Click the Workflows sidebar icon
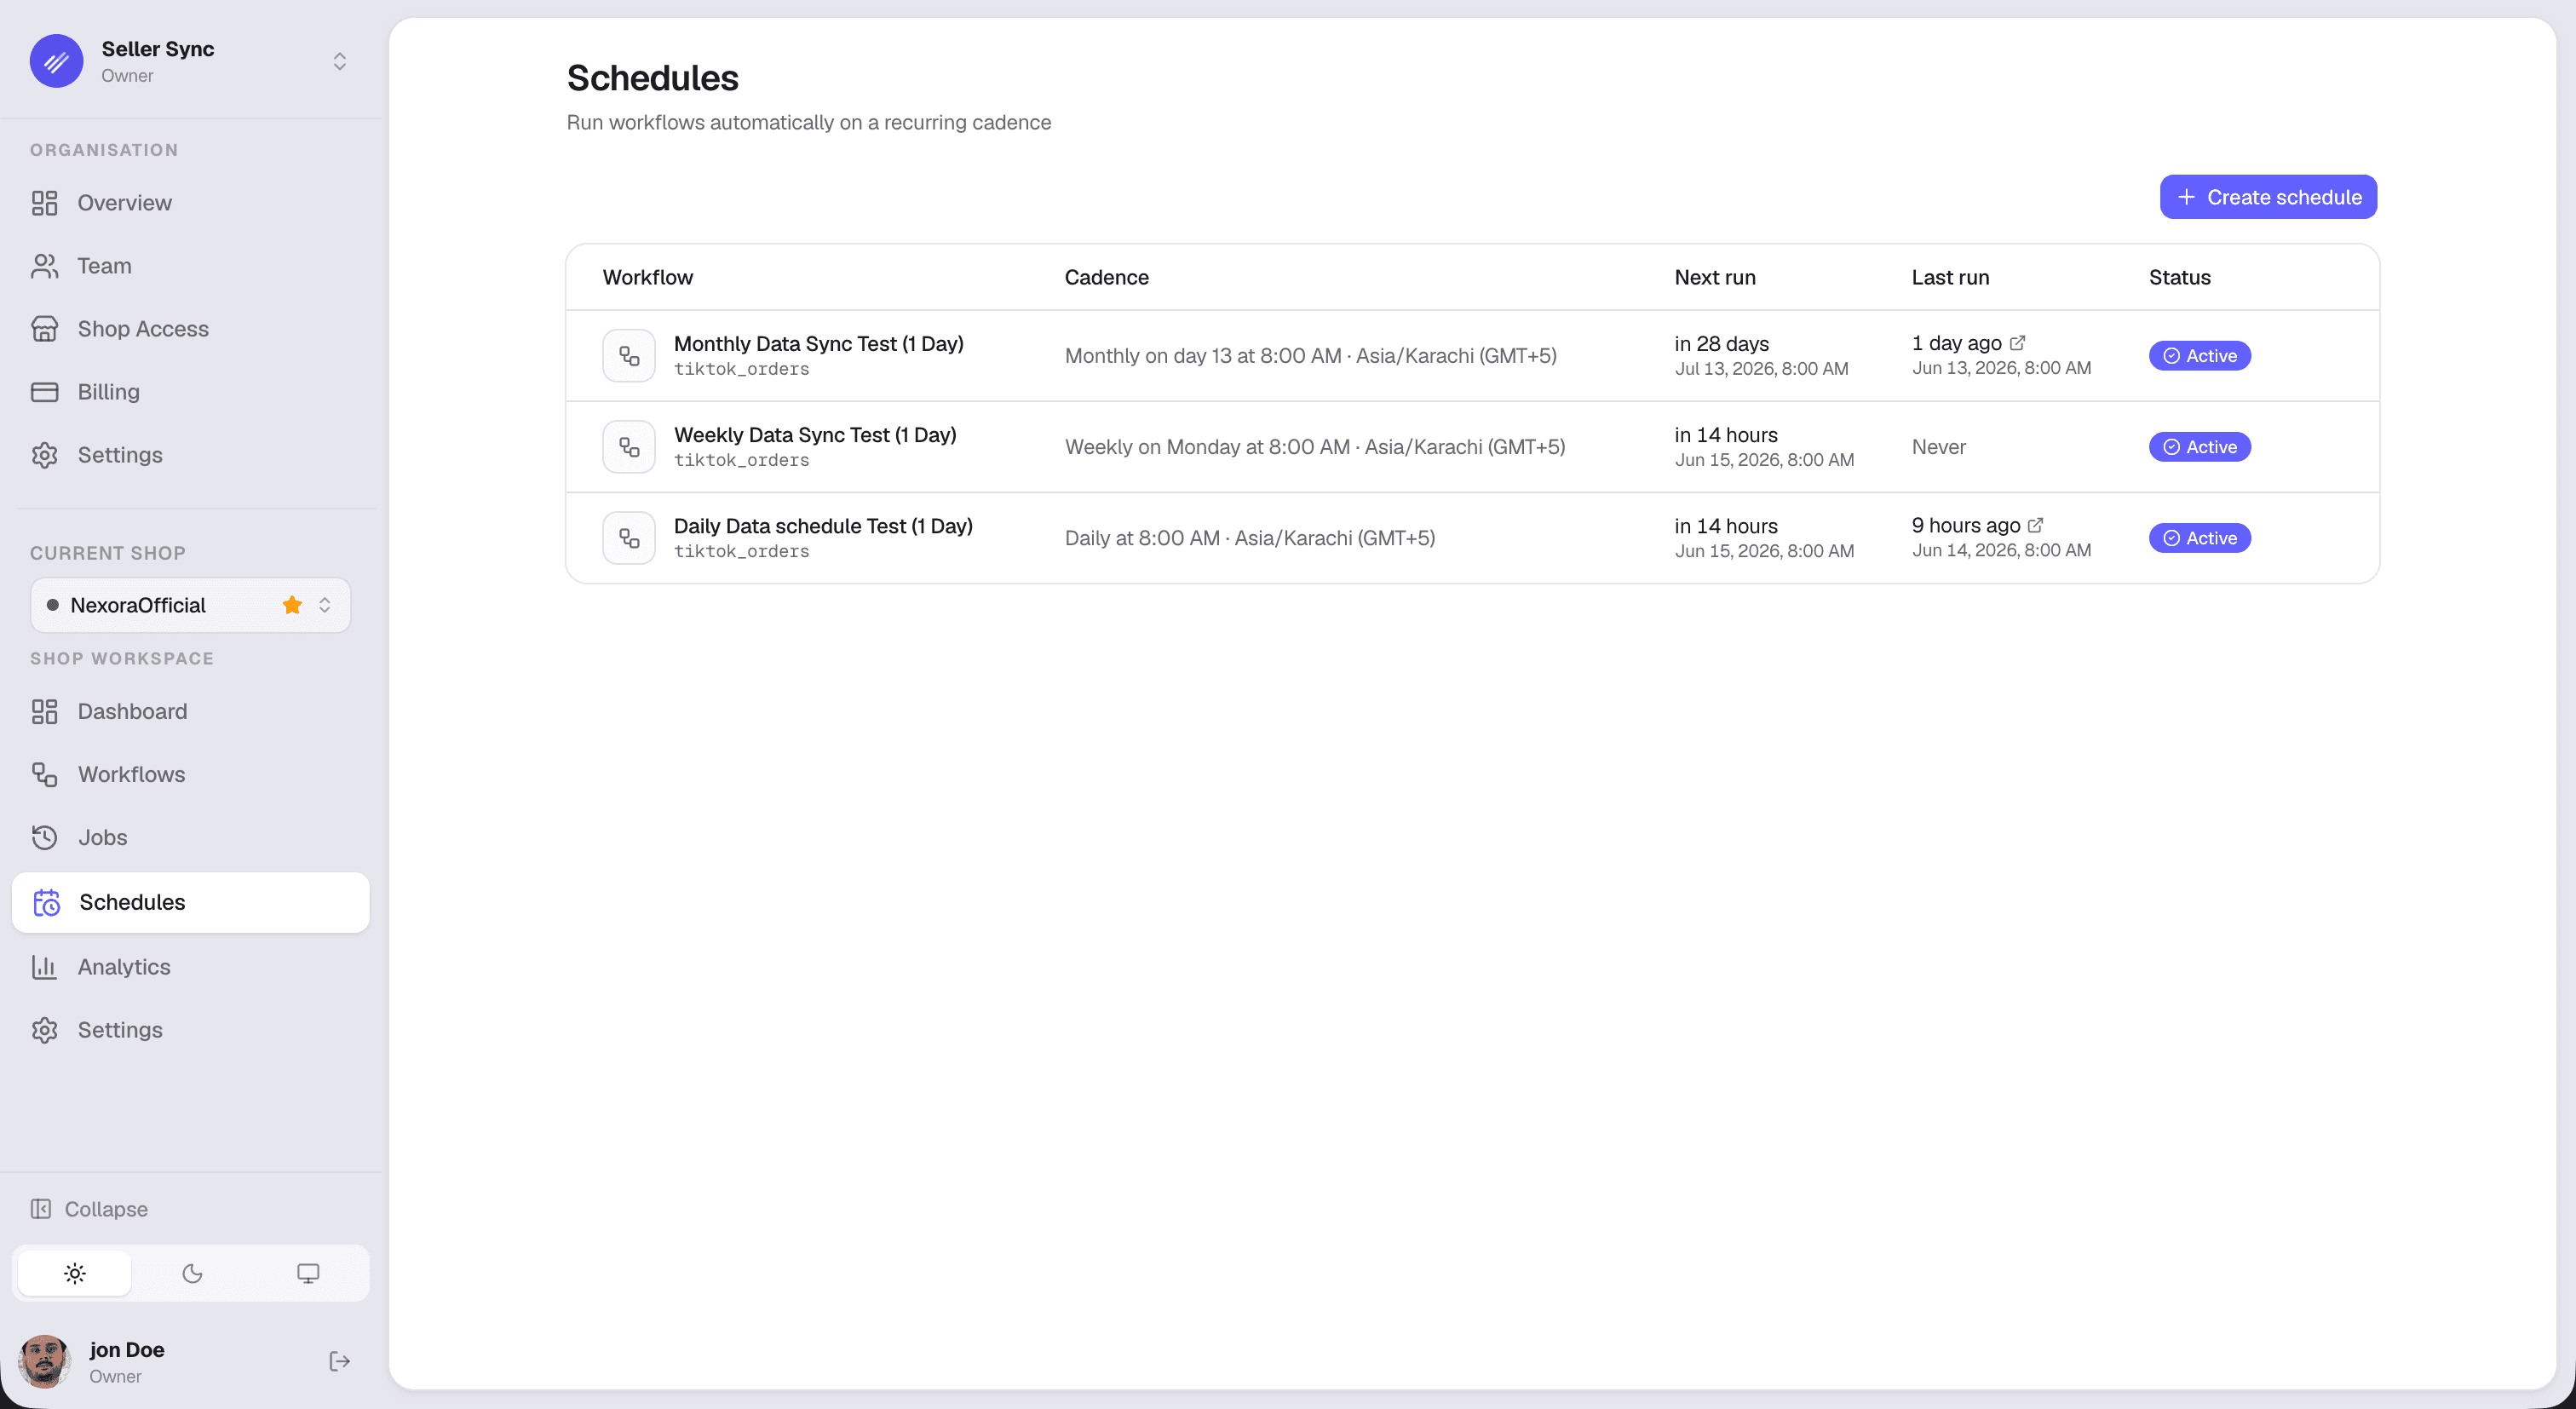 (44, 774)
